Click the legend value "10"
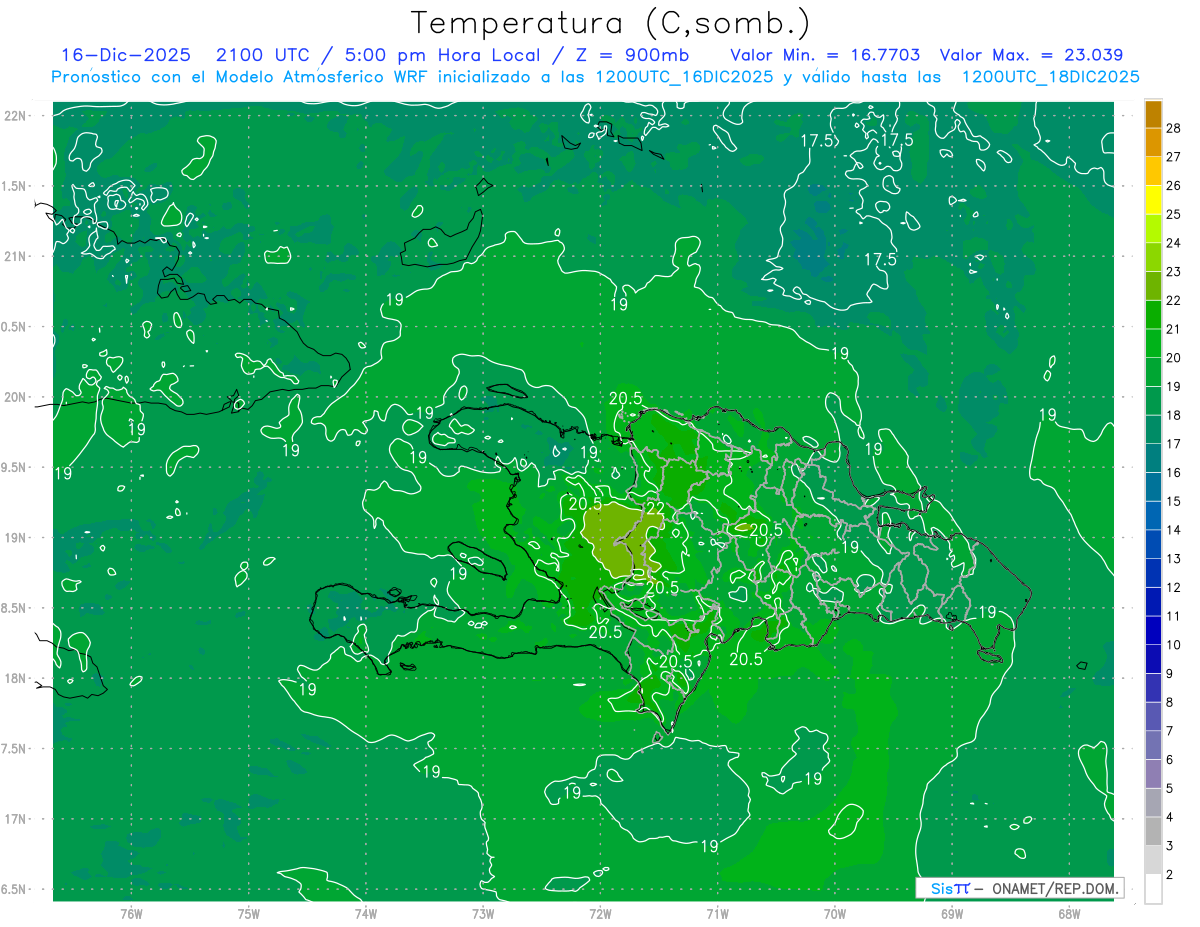The image size is (1200, 927). tap(1174, 645)
